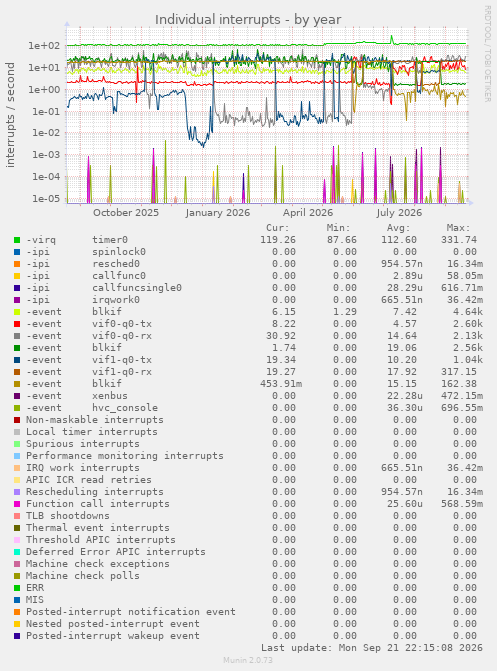This screenshot has height=671, width=497.
Task: Click the dark red Non-maskable interrupts swatch
Action: click(17, 420)
